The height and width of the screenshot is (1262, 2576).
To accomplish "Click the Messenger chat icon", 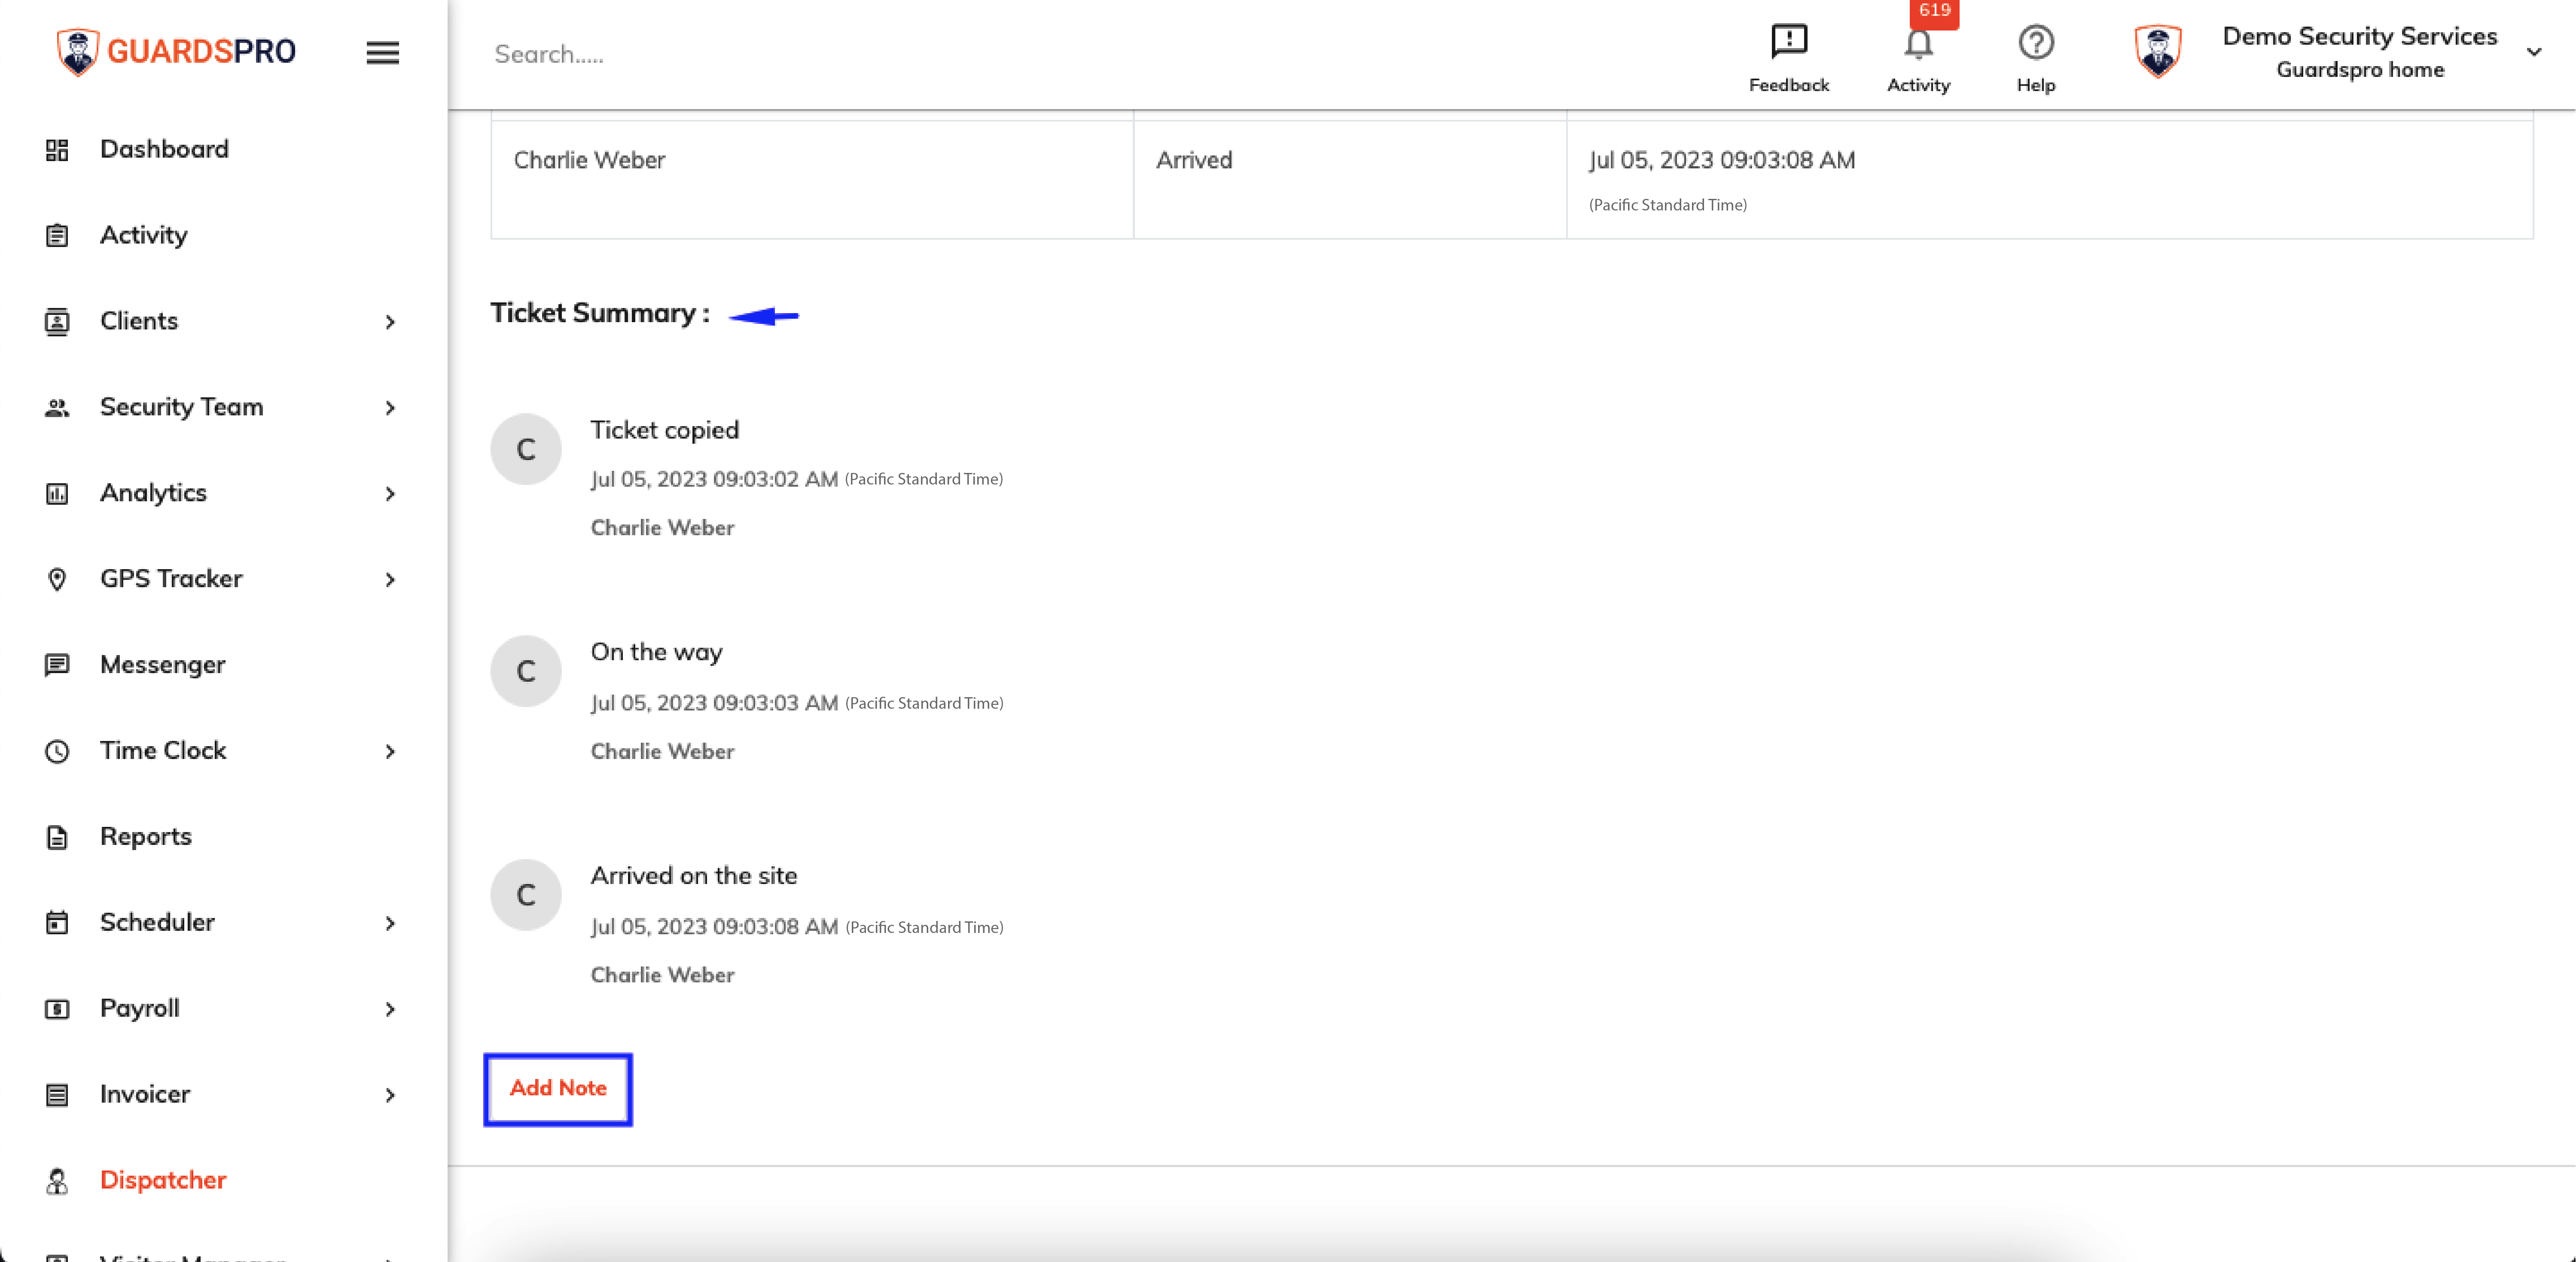I will coord(57,665).
